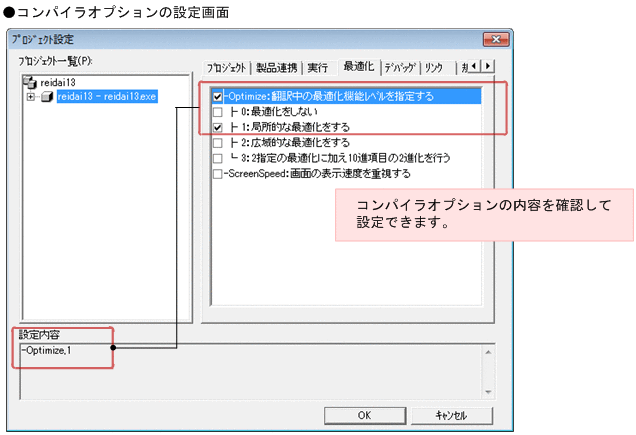Click the キャンセル button

tap(451, 416)
